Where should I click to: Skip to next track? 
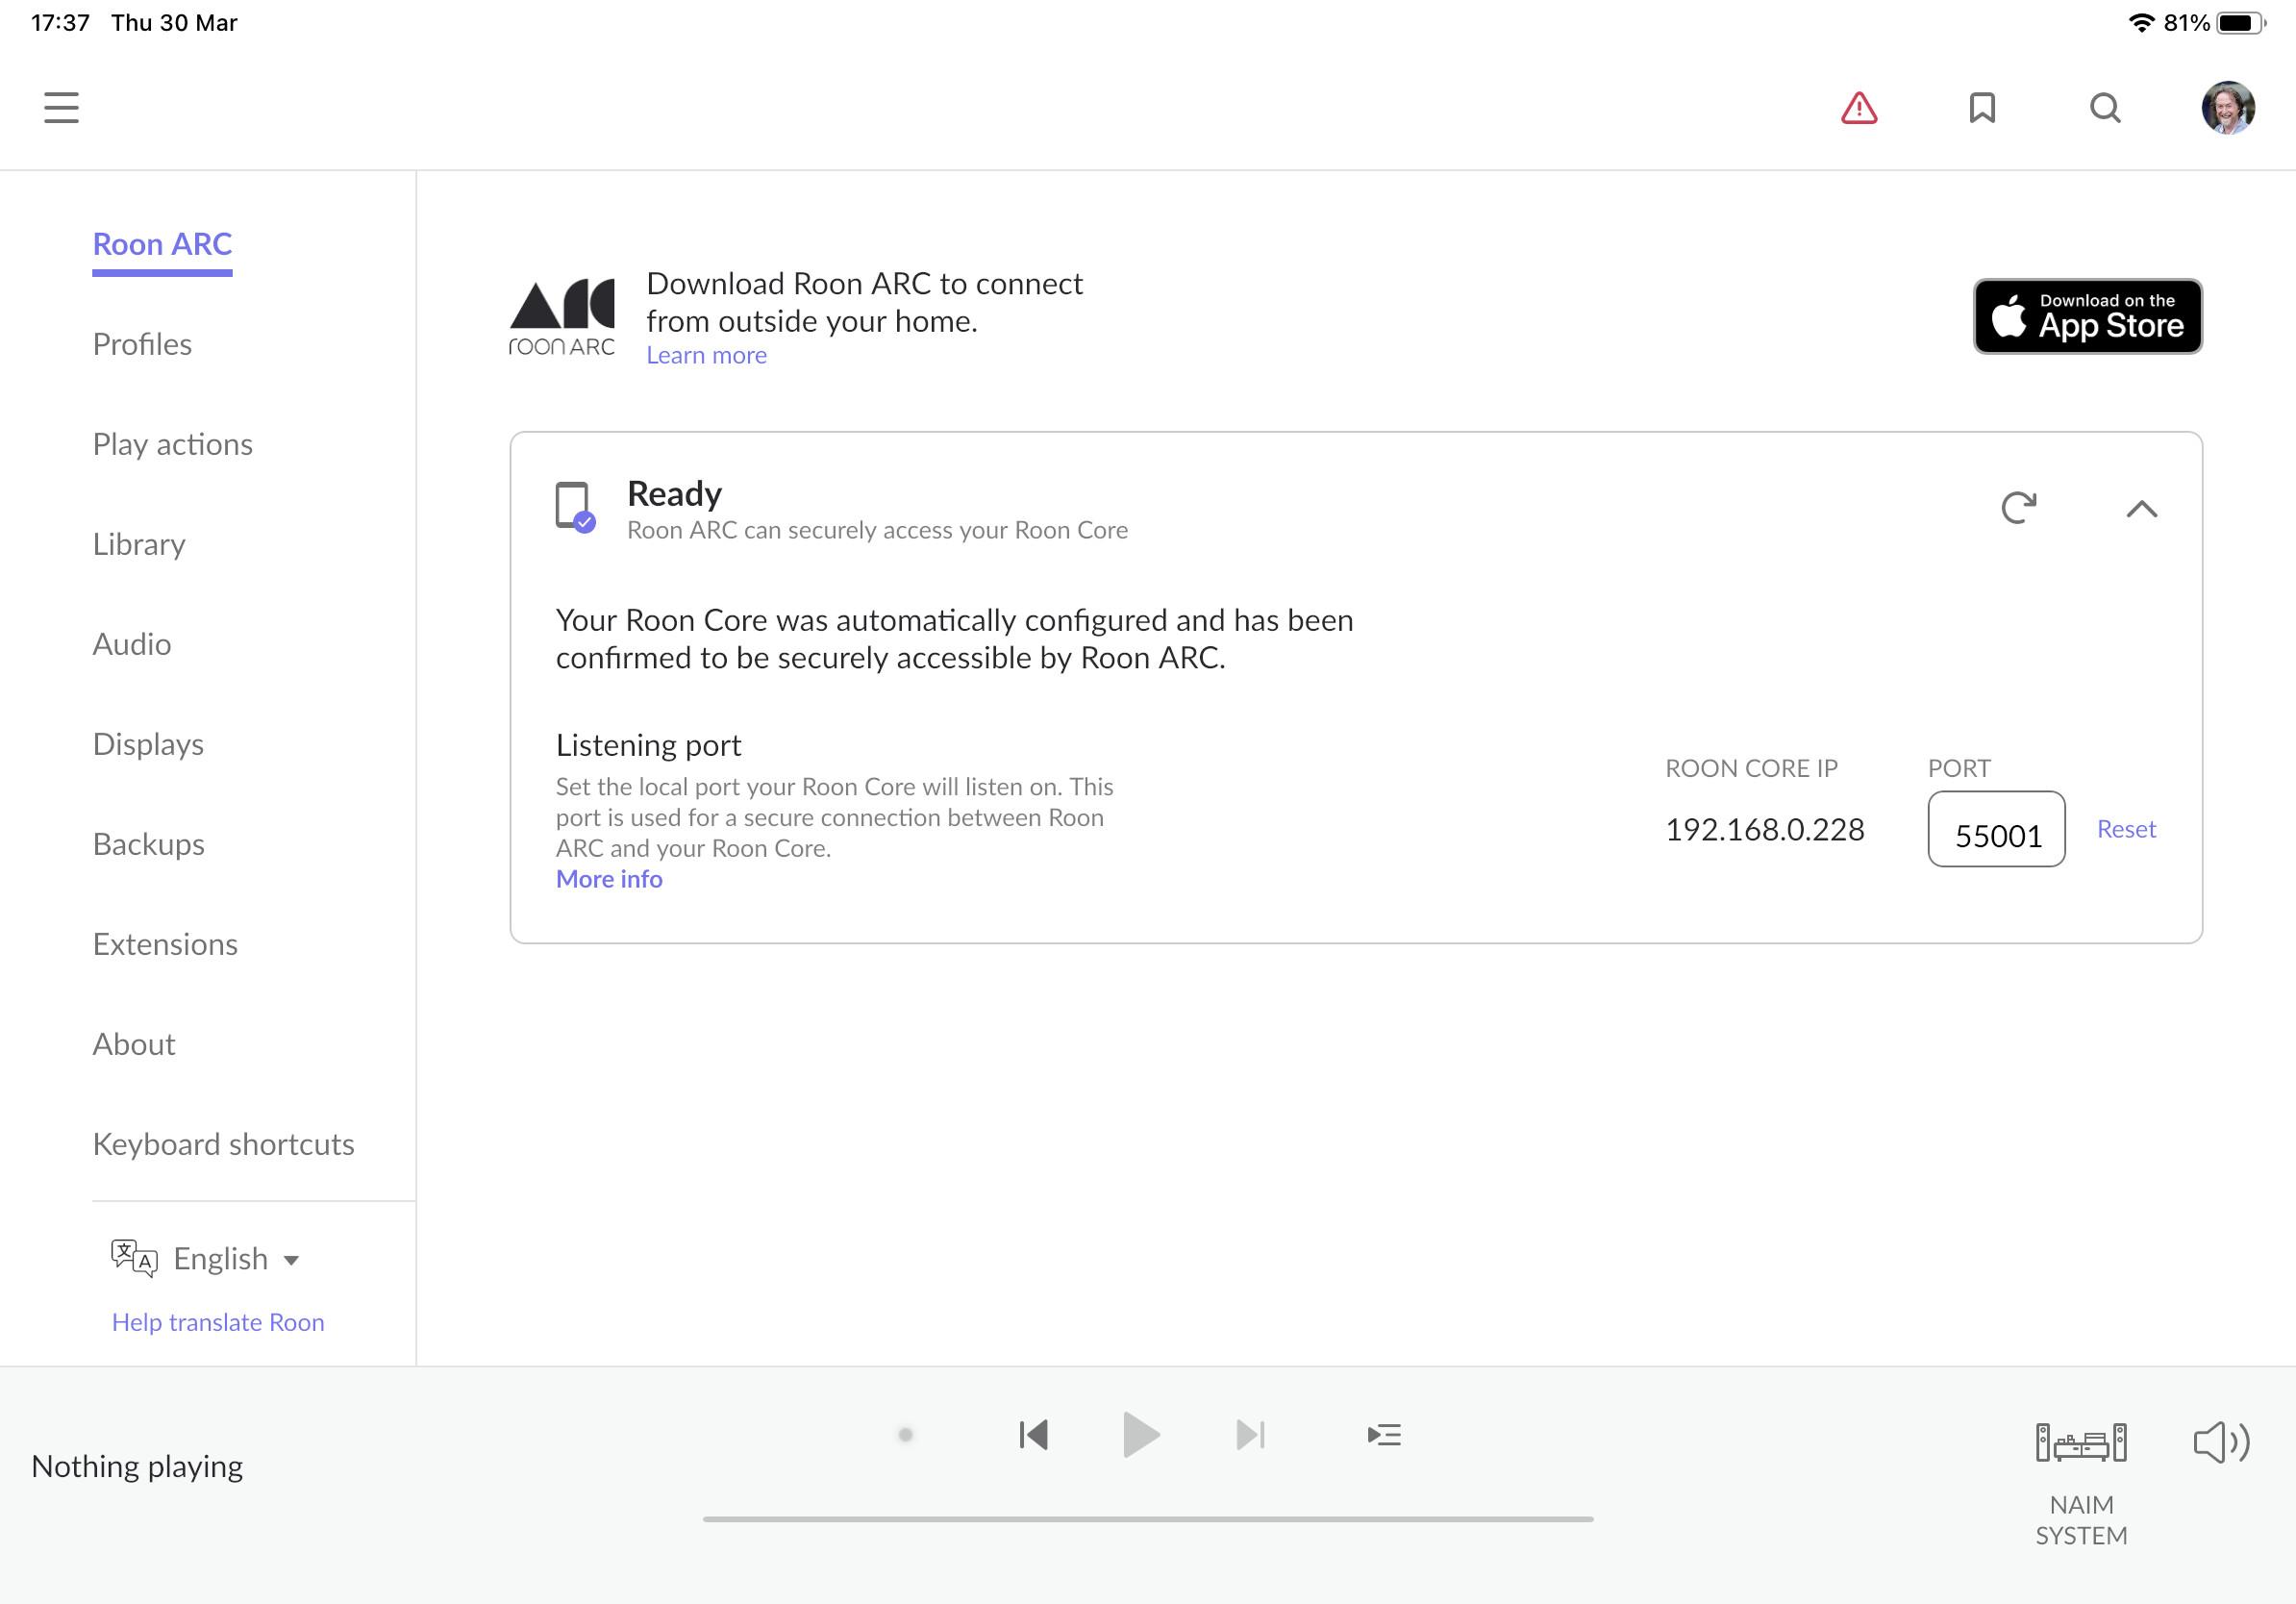1250,1435
